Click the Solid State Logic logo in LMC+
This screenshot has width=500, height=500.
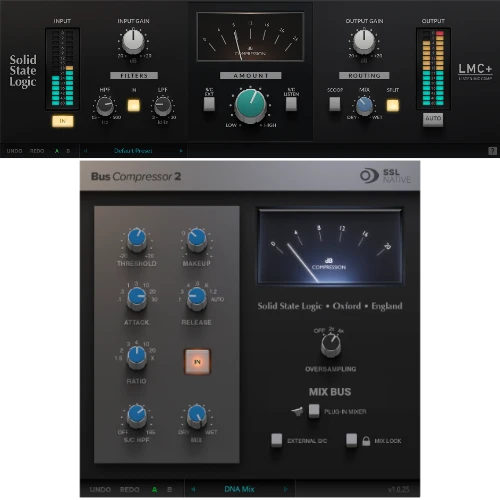click(23, 71)
